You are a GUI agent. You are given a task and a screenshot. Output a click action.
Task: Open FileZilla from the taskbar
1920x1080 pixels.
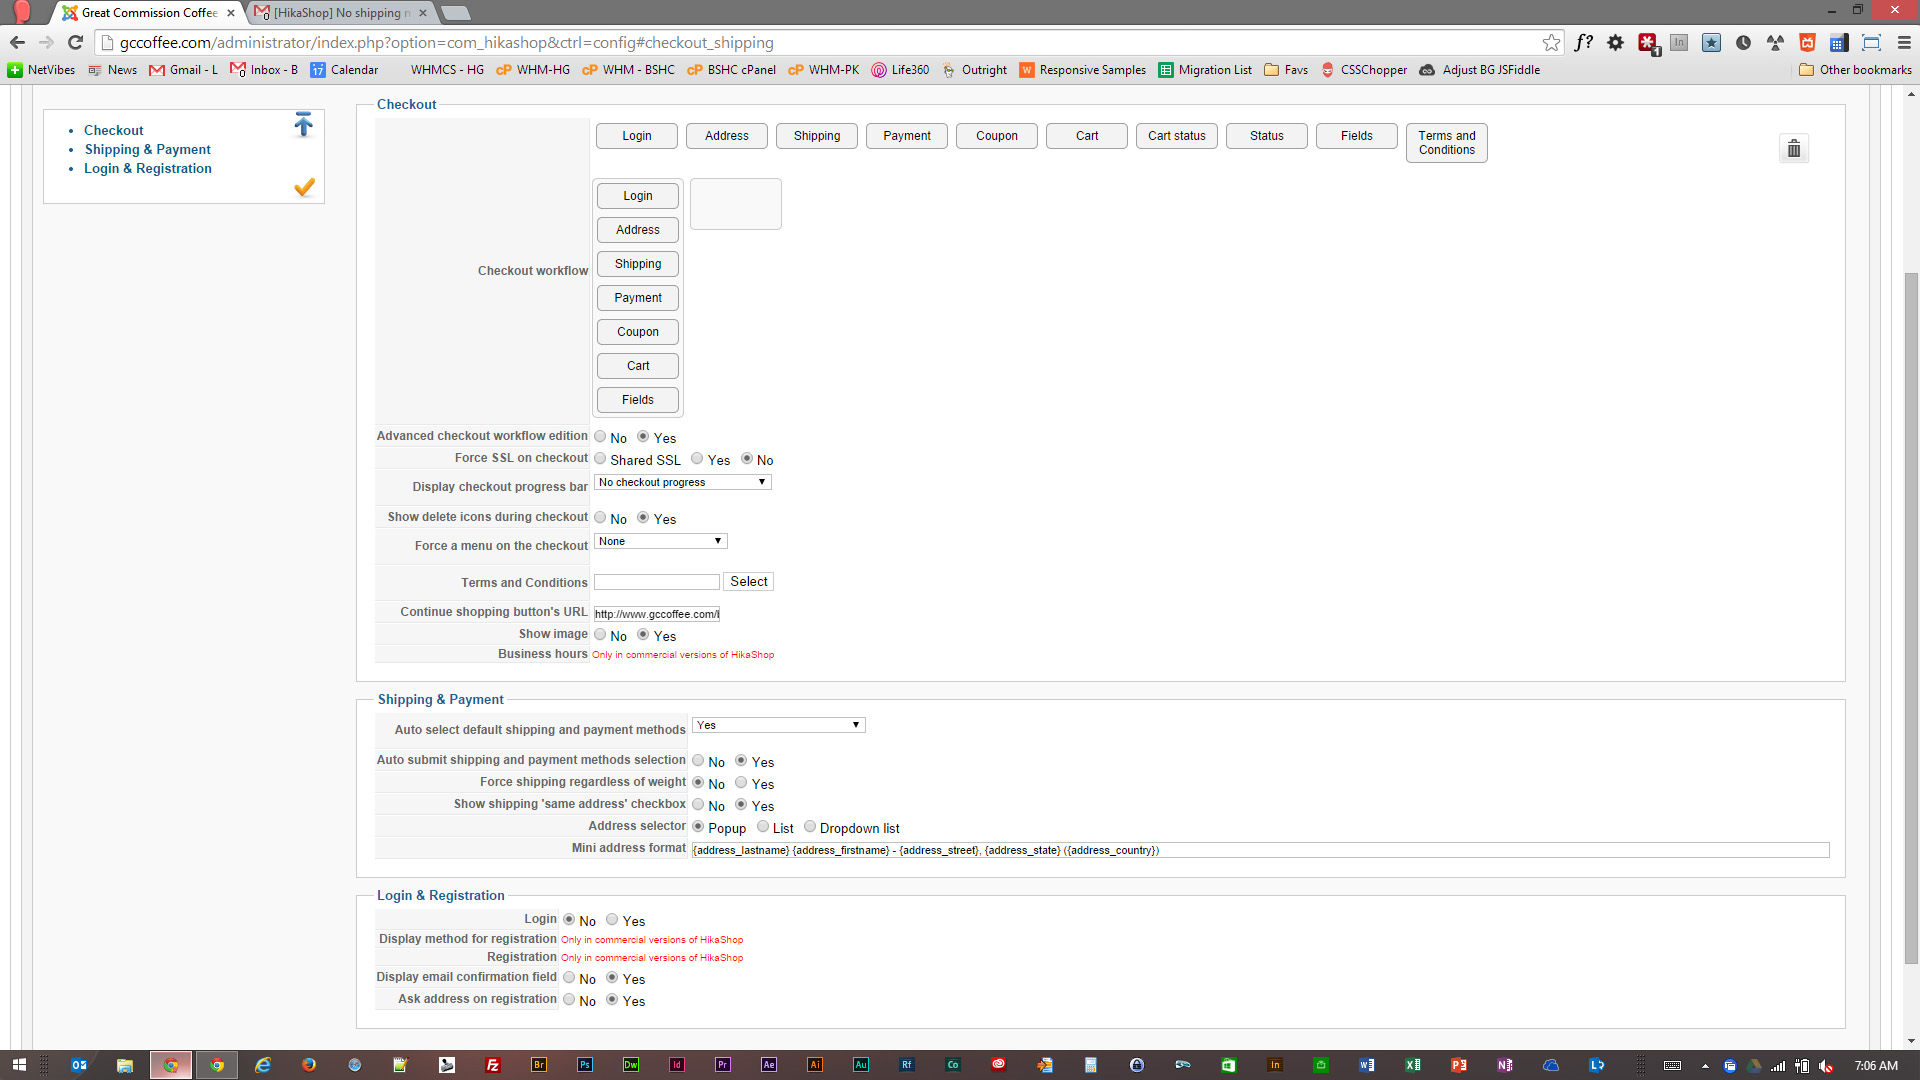[493, 1065]
